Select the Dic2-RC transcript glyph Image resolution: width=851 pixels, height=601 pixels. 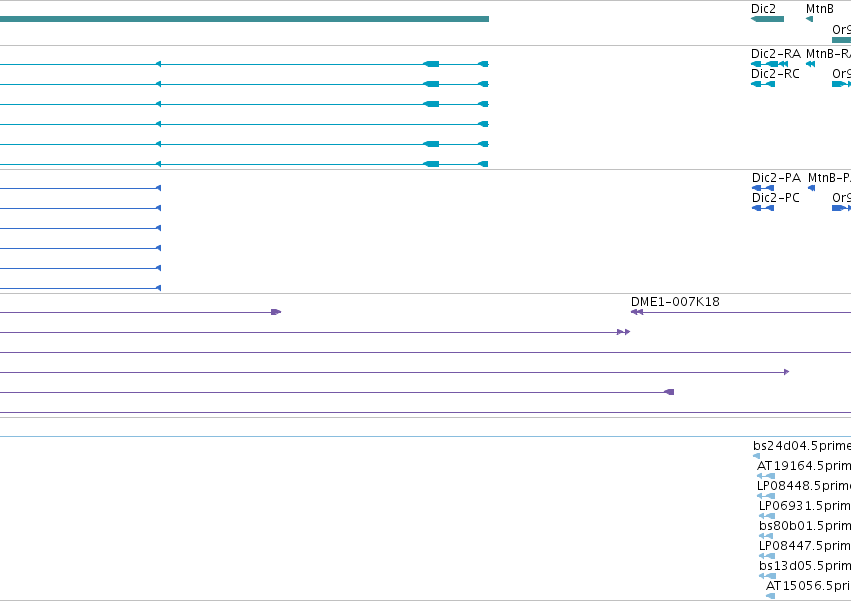[763, 84]
